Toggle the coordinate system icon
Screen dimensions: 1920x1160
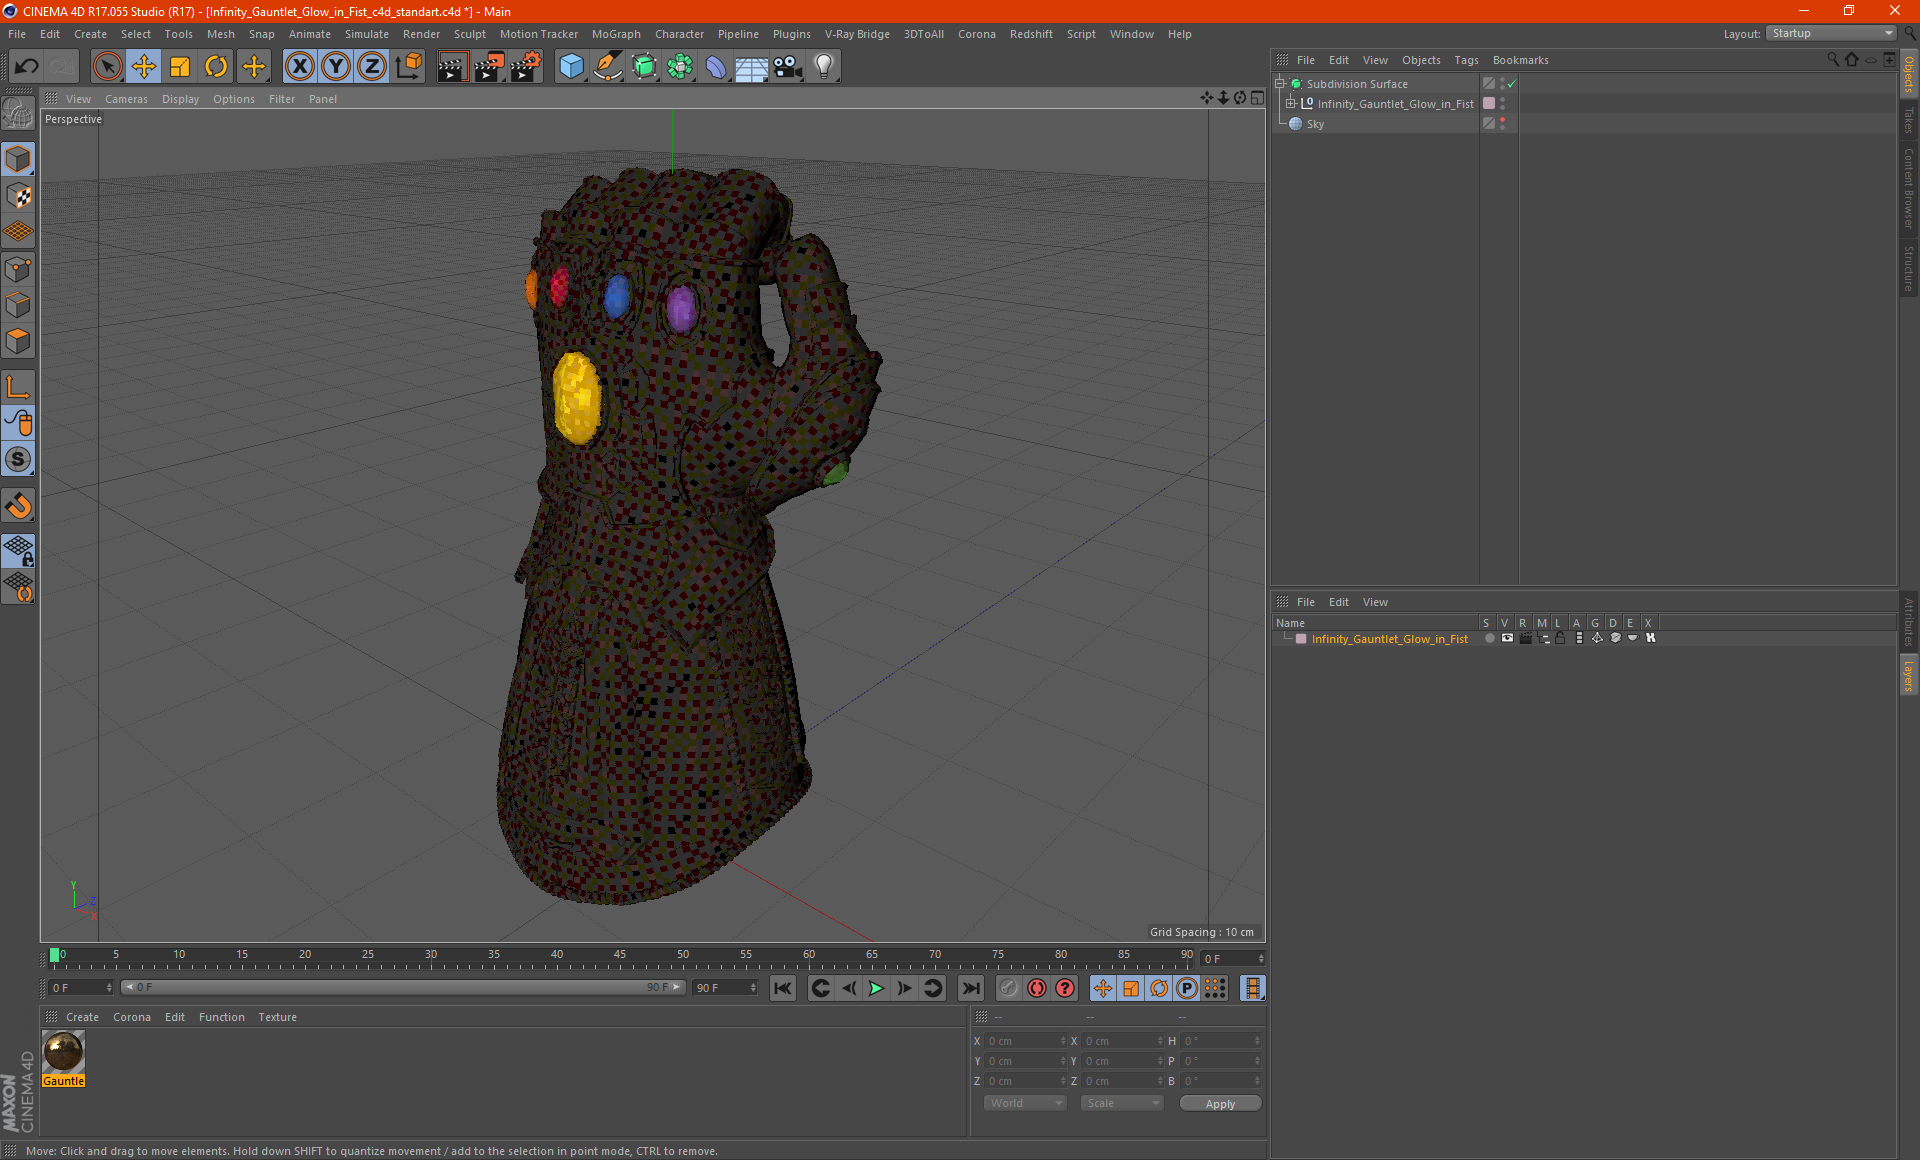pyautogui.click(x=408, y=67)
